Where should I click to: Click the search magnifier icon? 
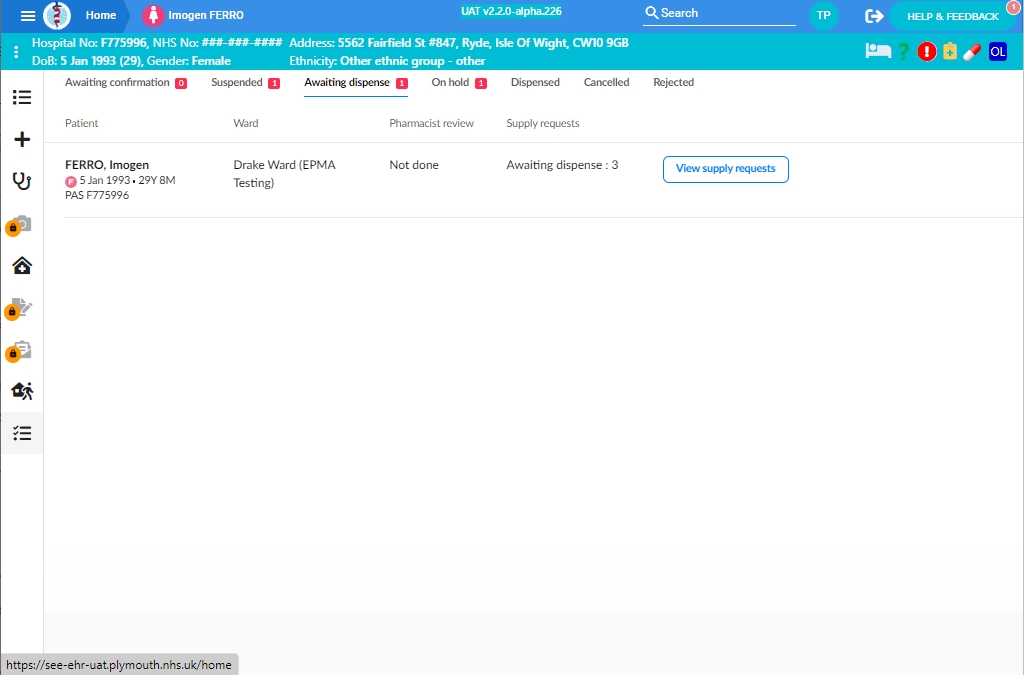coord(651,13)
